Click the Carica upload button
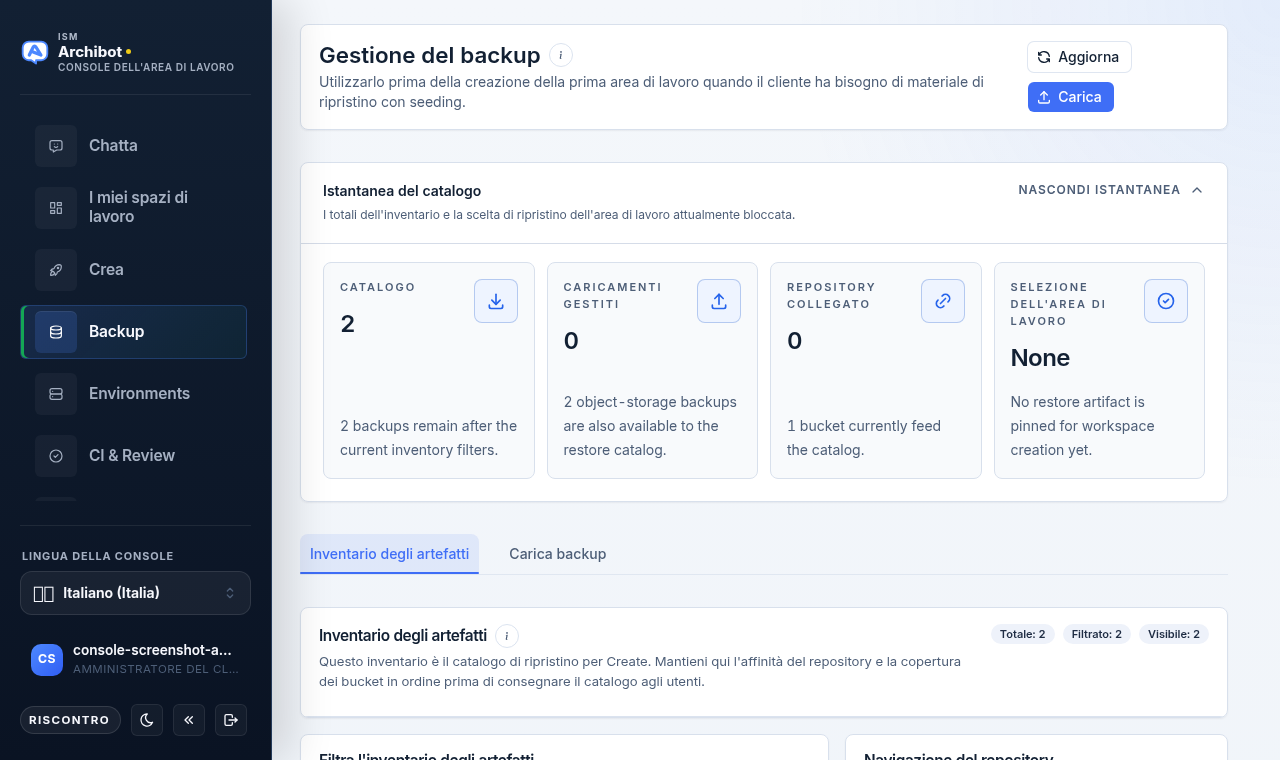The image size is (1280, 760). point(1070,97)
